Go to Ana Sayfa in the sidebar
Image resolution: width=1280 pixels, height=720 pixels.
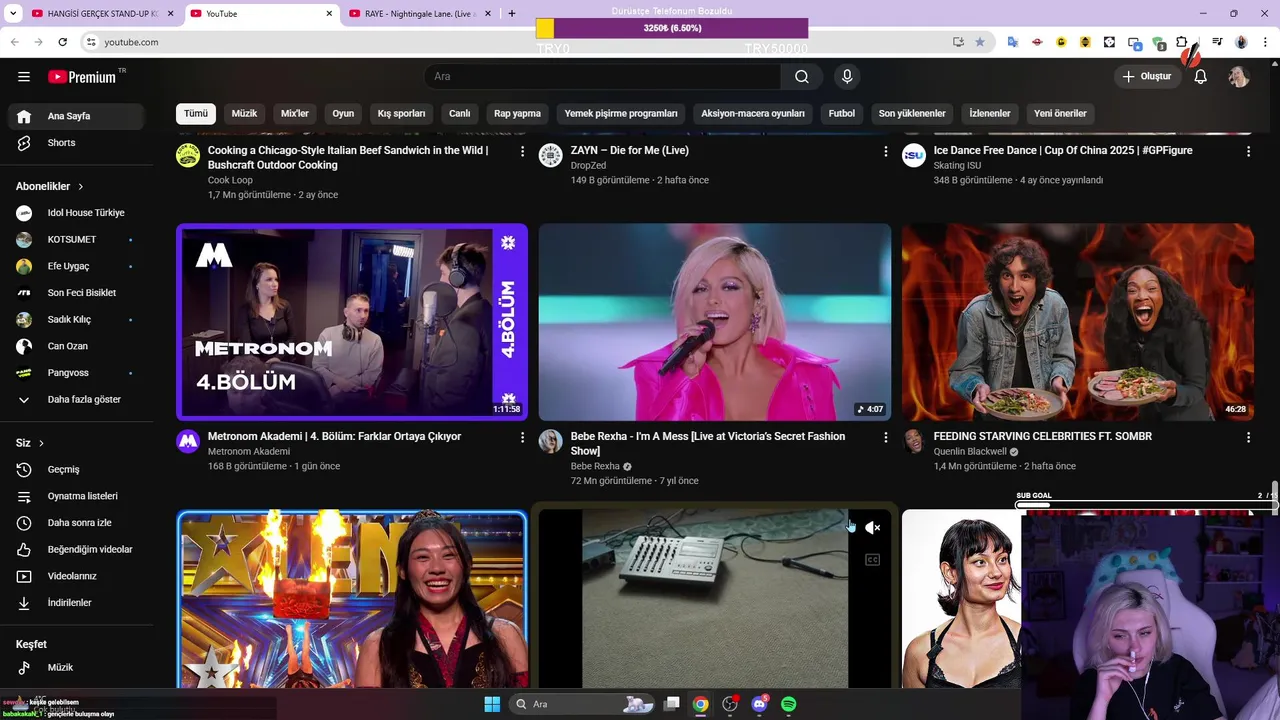pyautogui.click(x=76, y=116)
